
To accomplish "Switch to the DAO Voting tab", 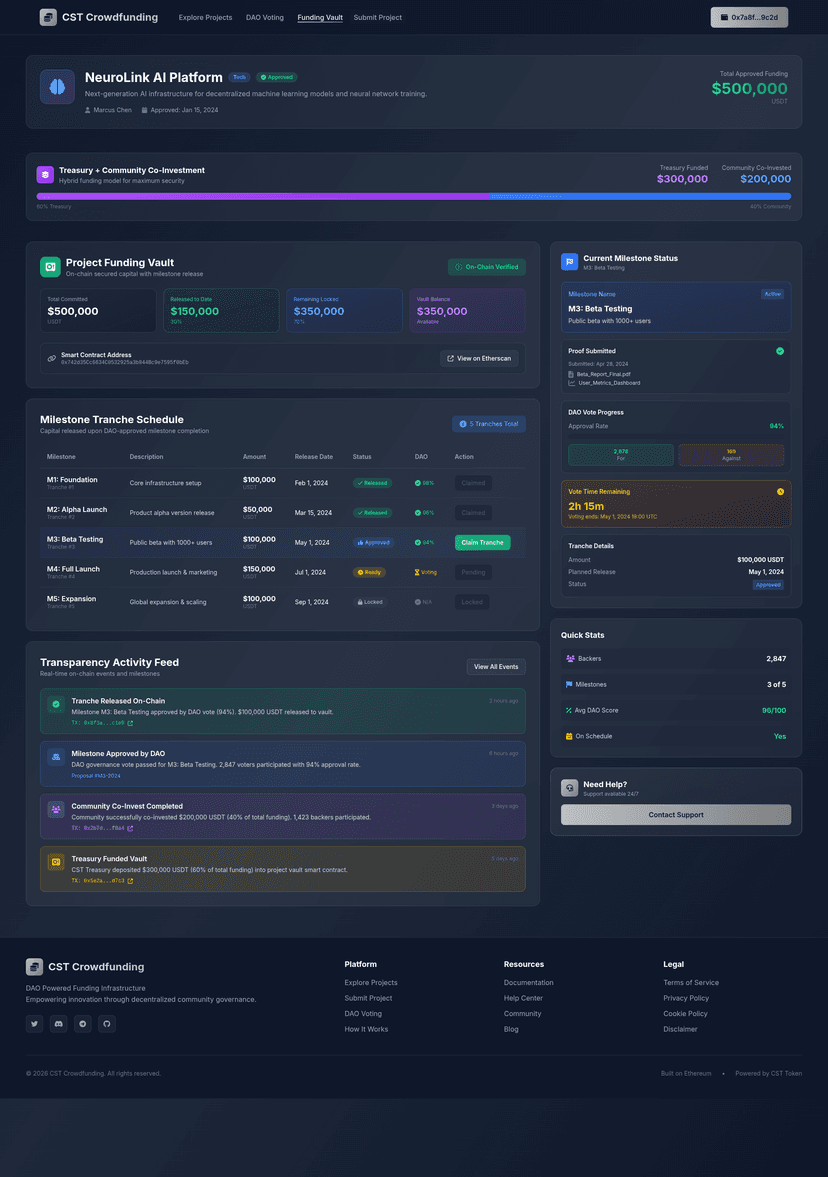I will pos(264,17).
